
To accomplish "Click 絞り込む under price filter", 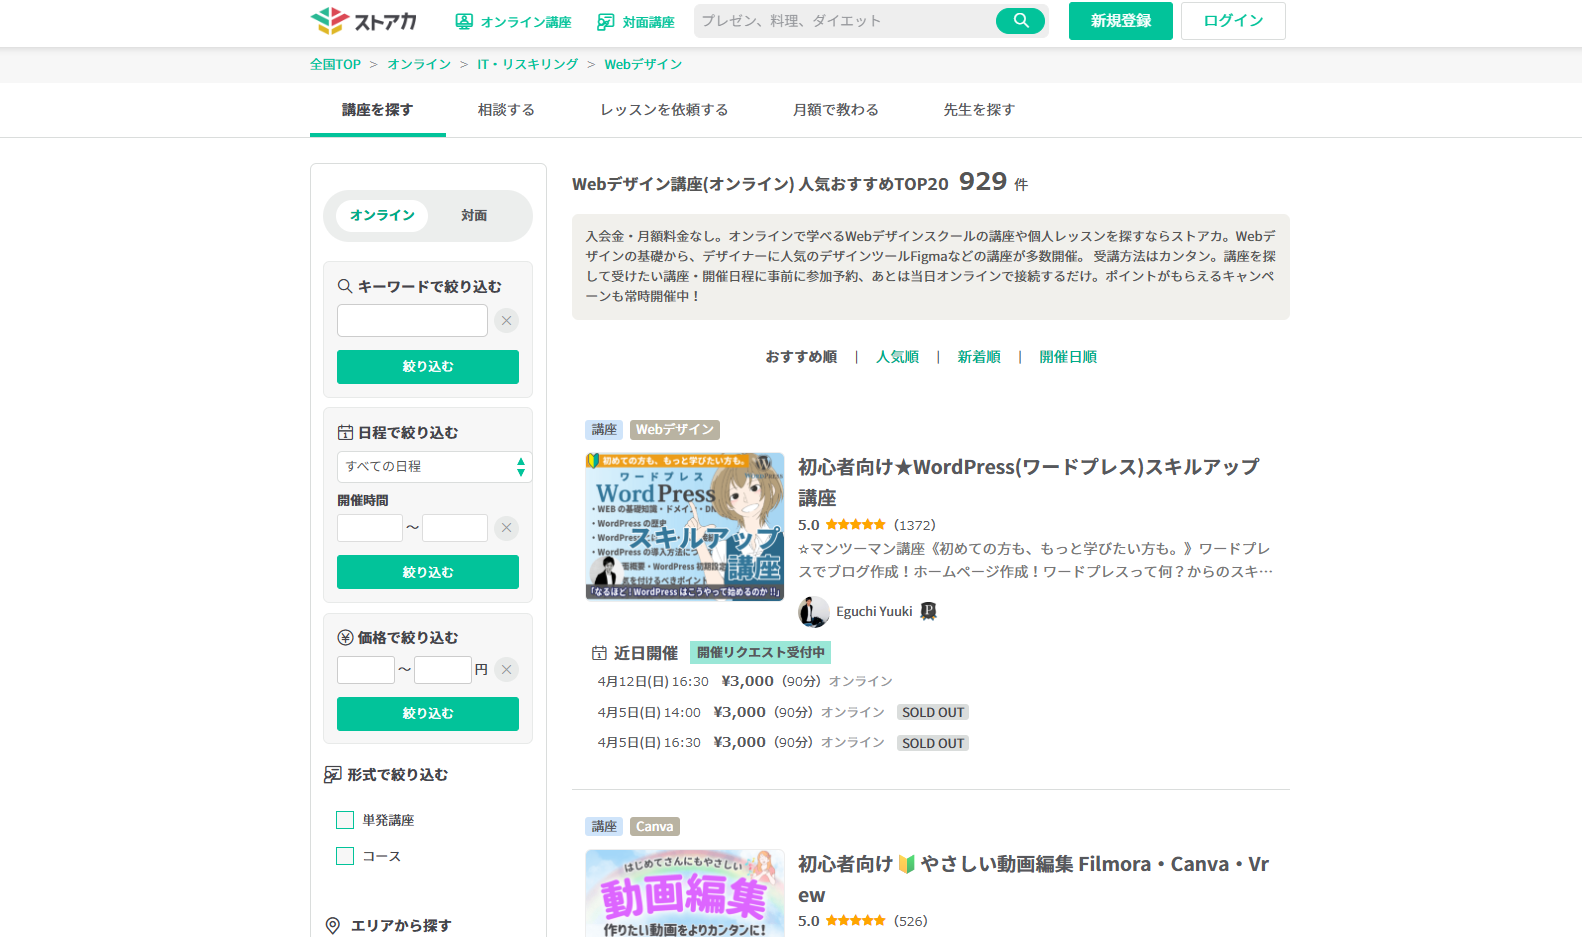I will (x=428, y=714).
